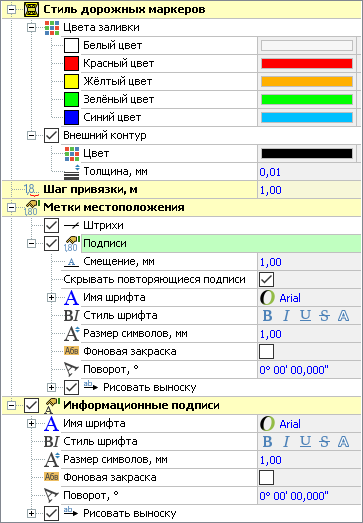This screenshot has height=523, width=363.
Task: Toggle Bold for Подписи font style
Action: click(268, 316)
